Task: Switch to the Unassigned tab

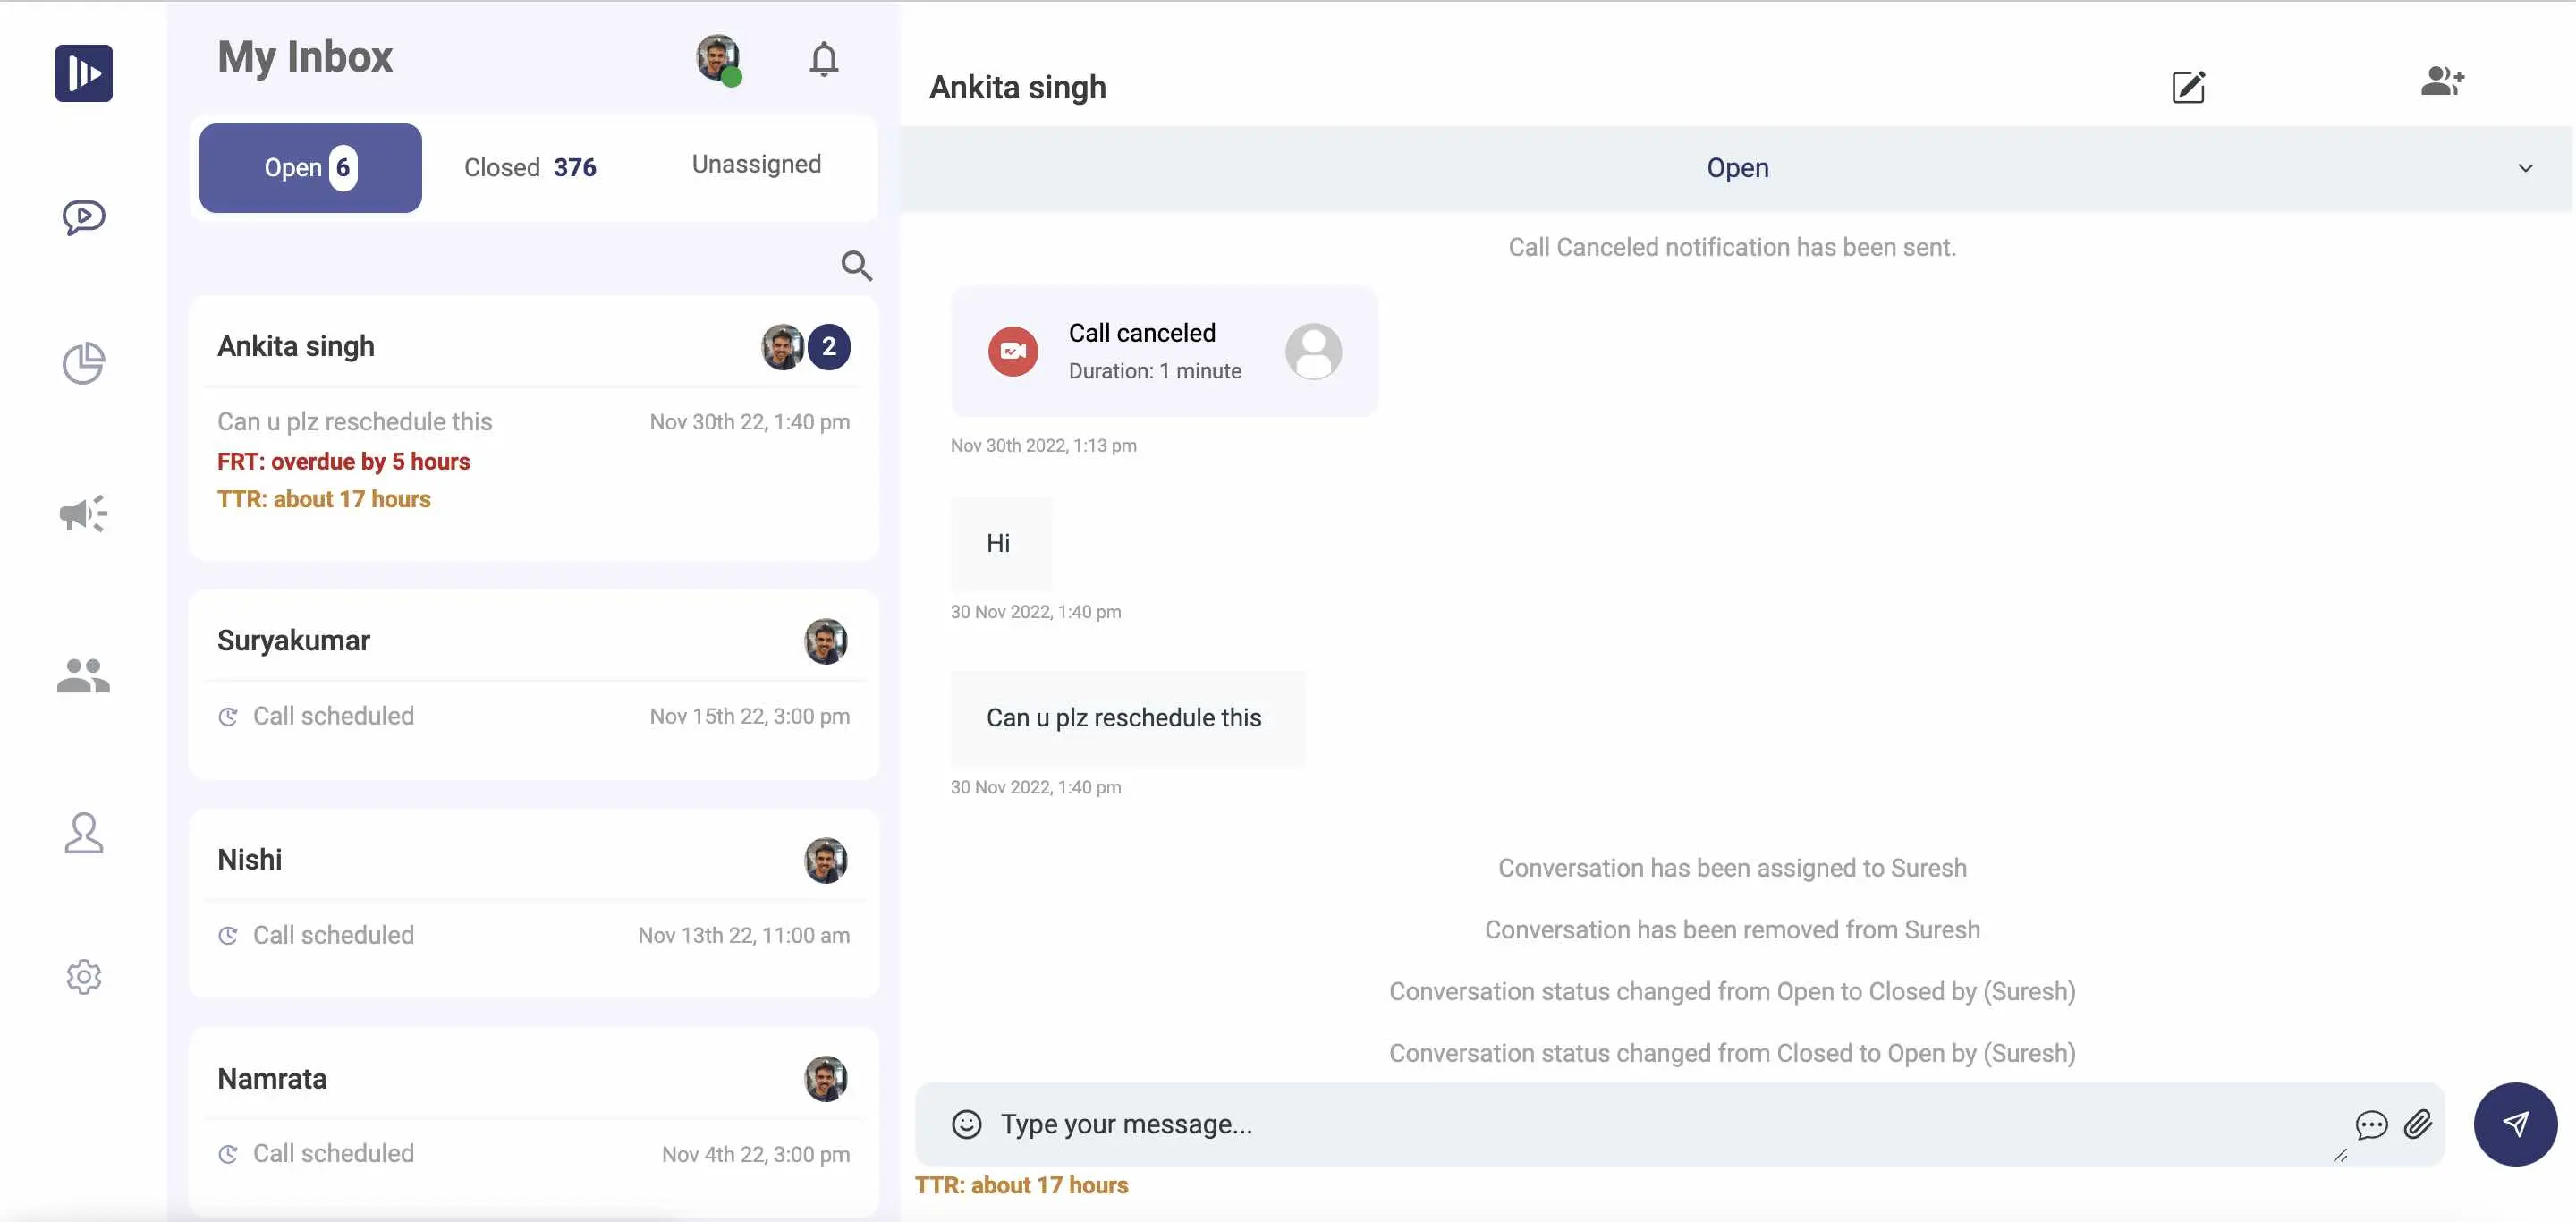Action: (x=757, y=165)
